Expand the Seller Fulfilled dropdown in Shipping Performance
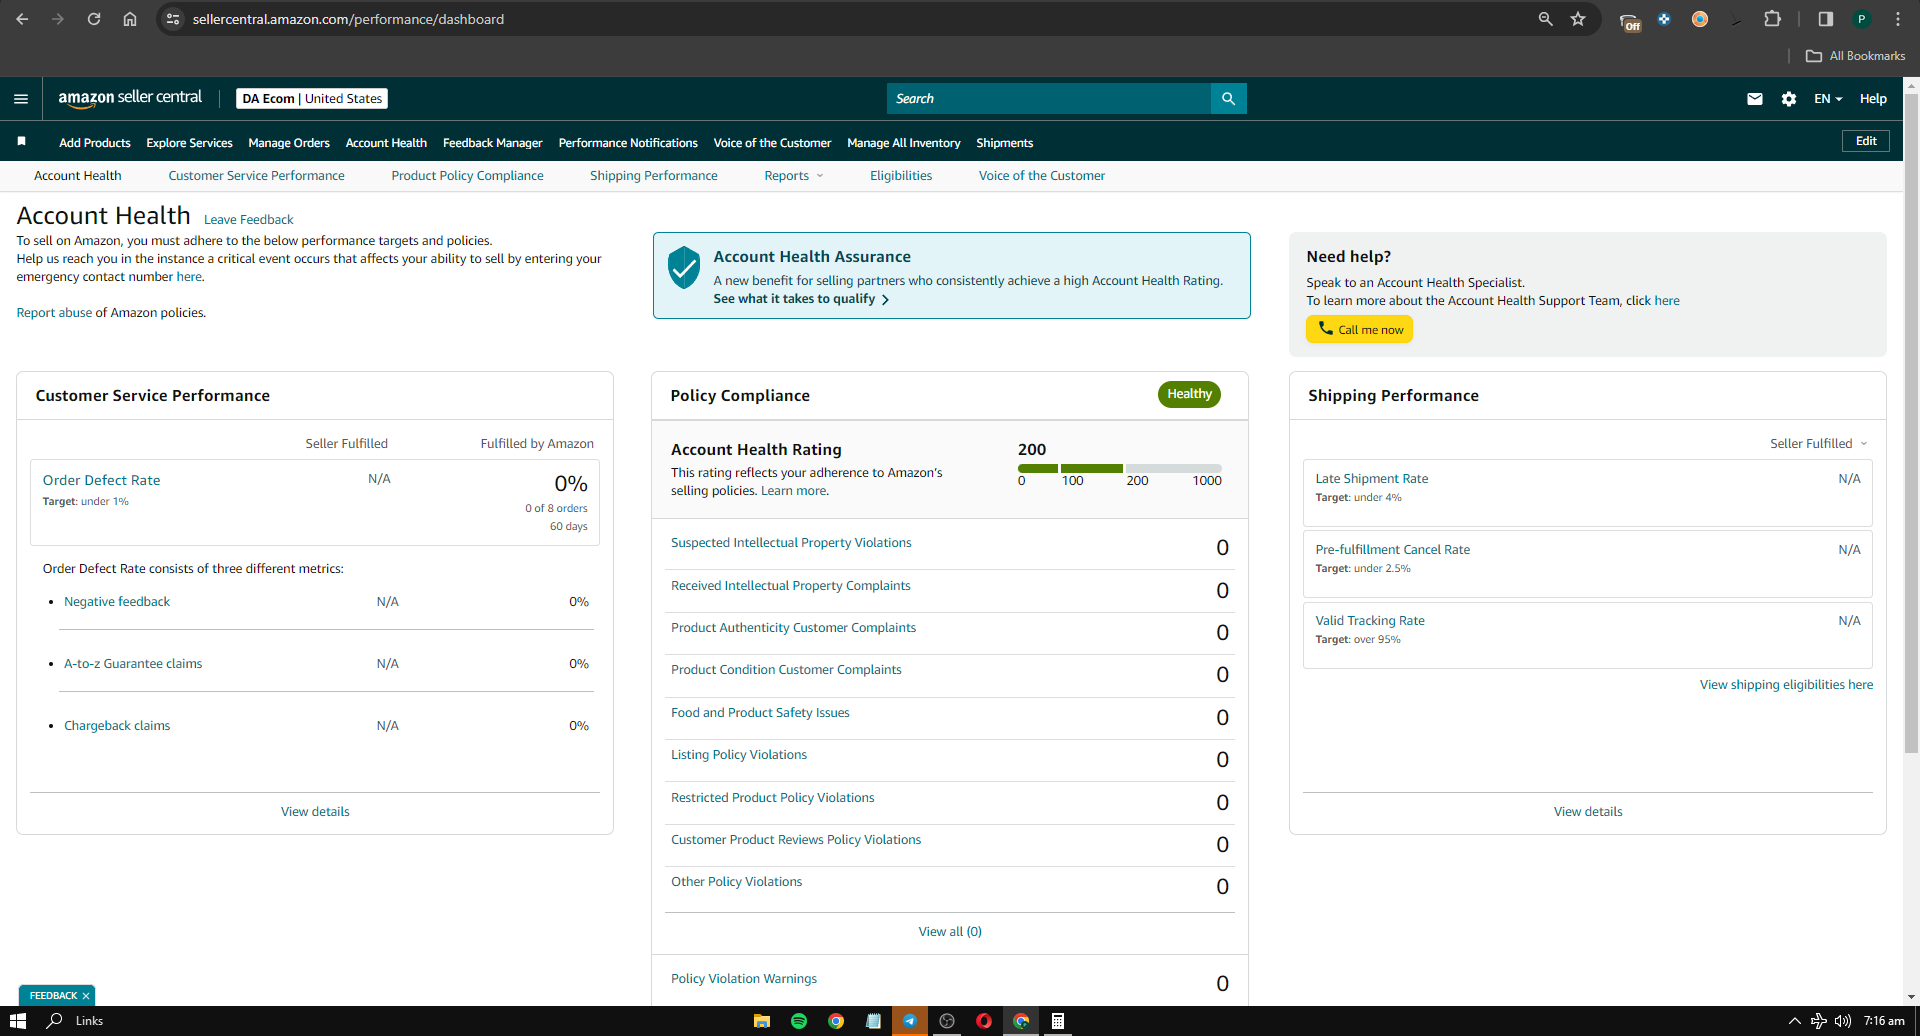 (x=1819, y=444)
